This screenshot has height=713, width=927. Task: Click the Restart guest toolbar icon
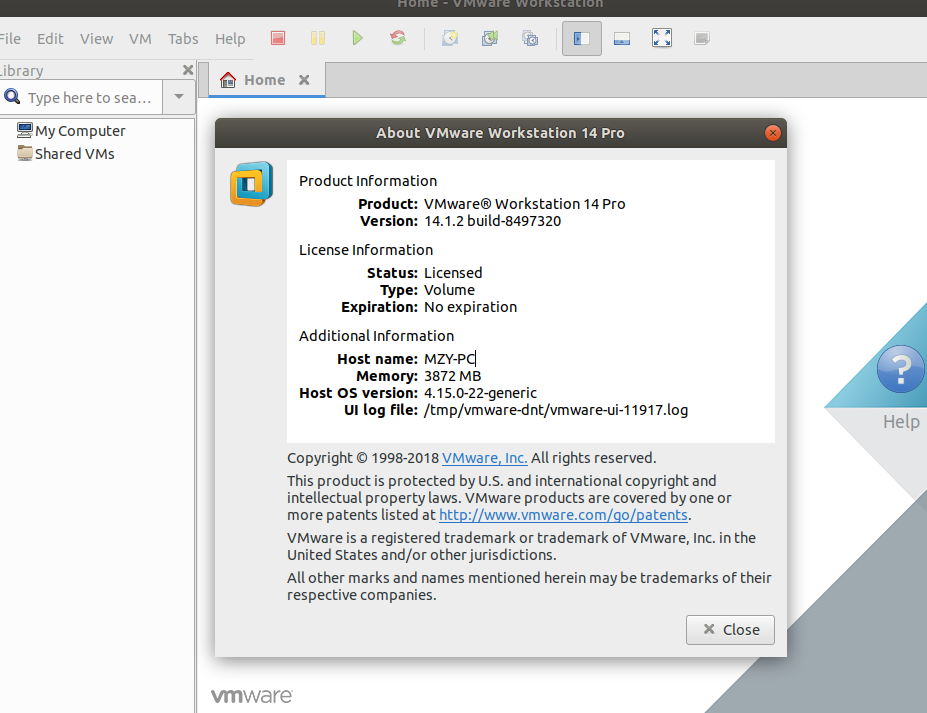[398, 38]
